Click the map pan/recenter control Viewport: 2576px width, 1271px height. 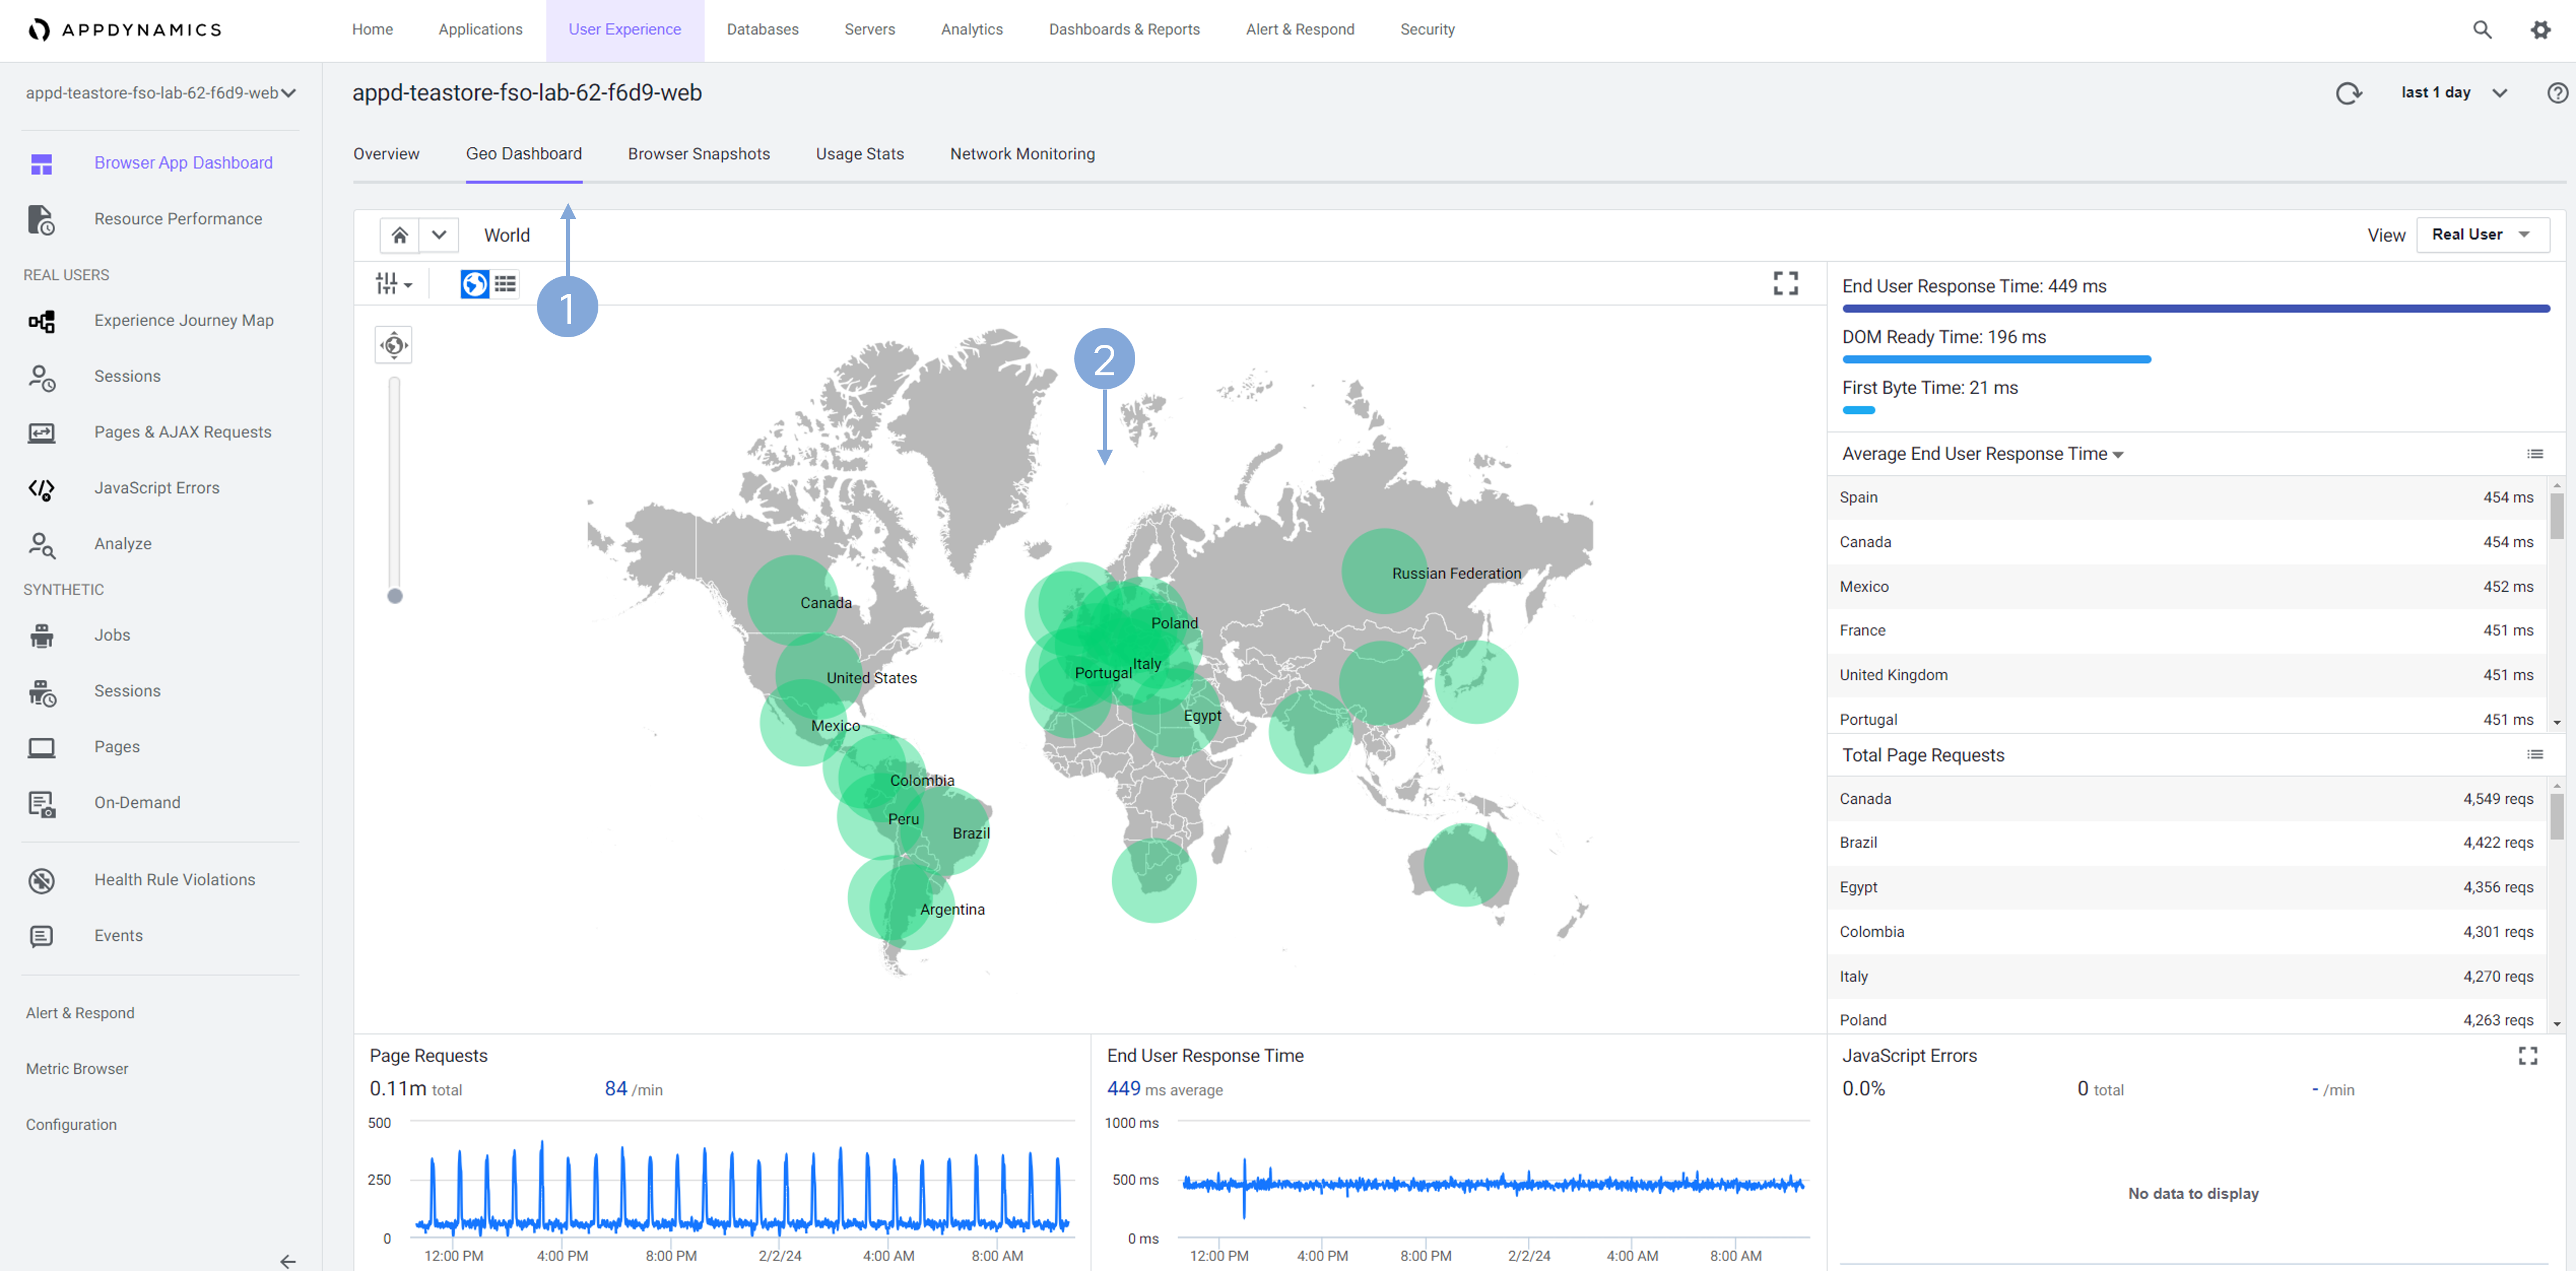coord(394,346)
